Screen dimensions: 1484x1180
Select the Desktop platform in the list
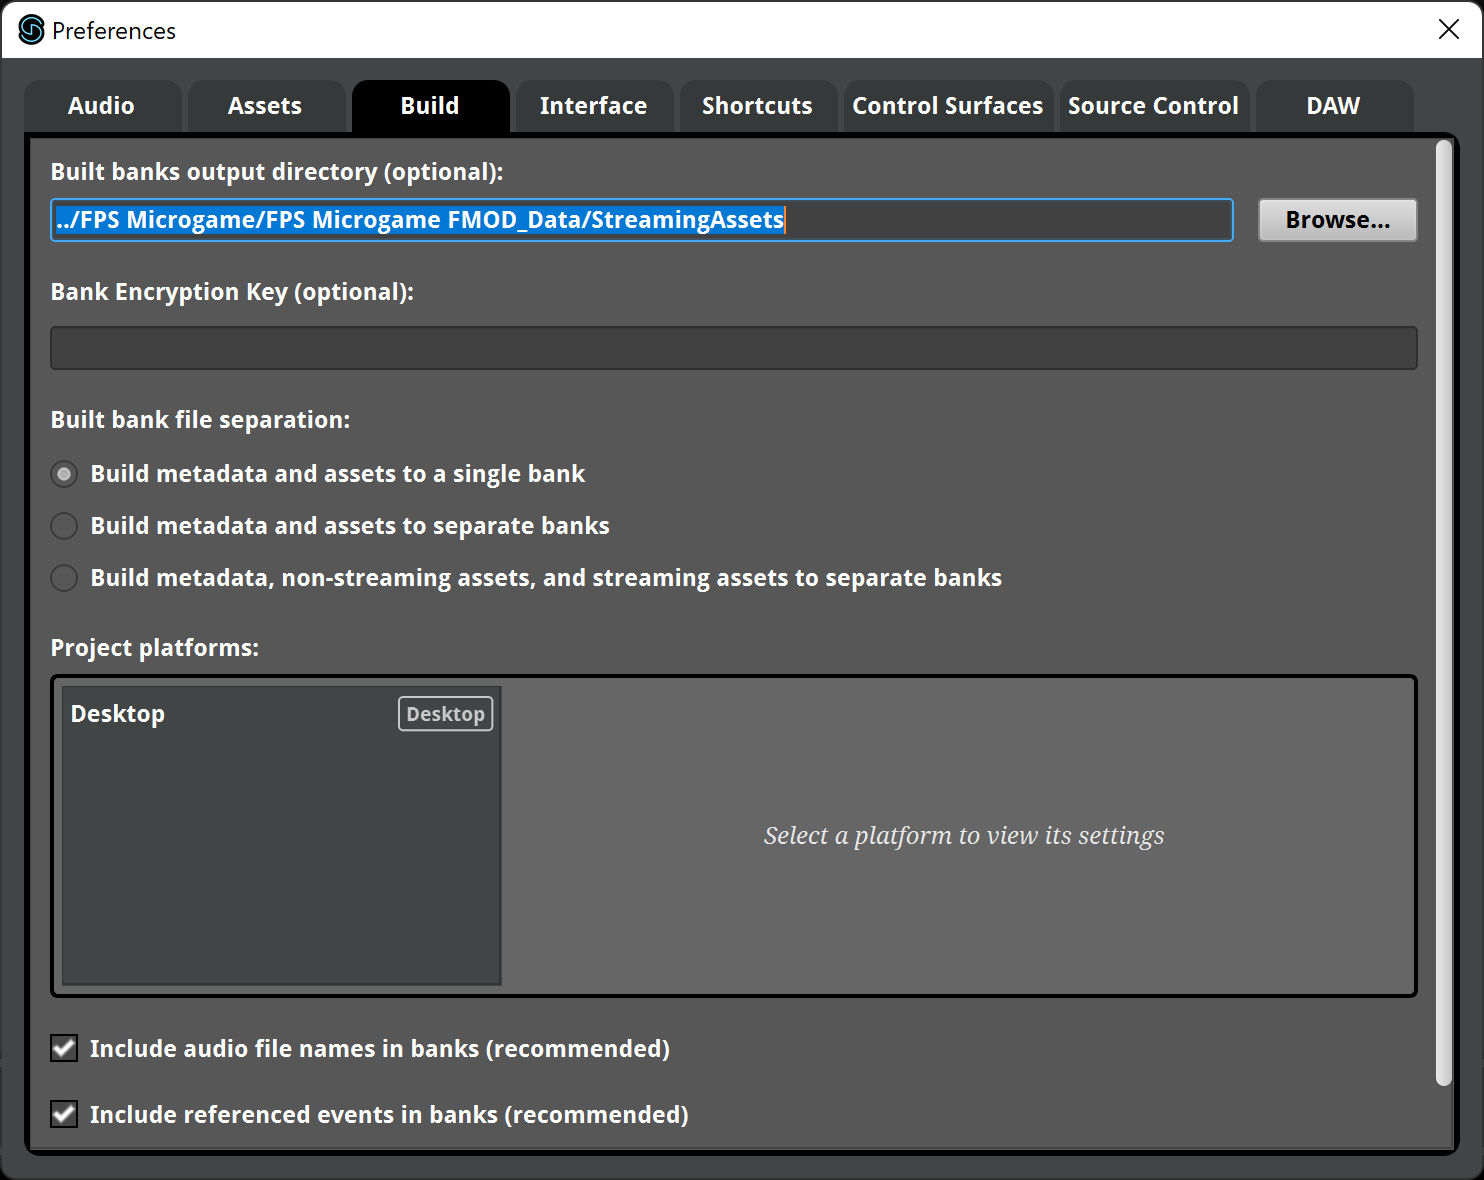coord(281,714)
